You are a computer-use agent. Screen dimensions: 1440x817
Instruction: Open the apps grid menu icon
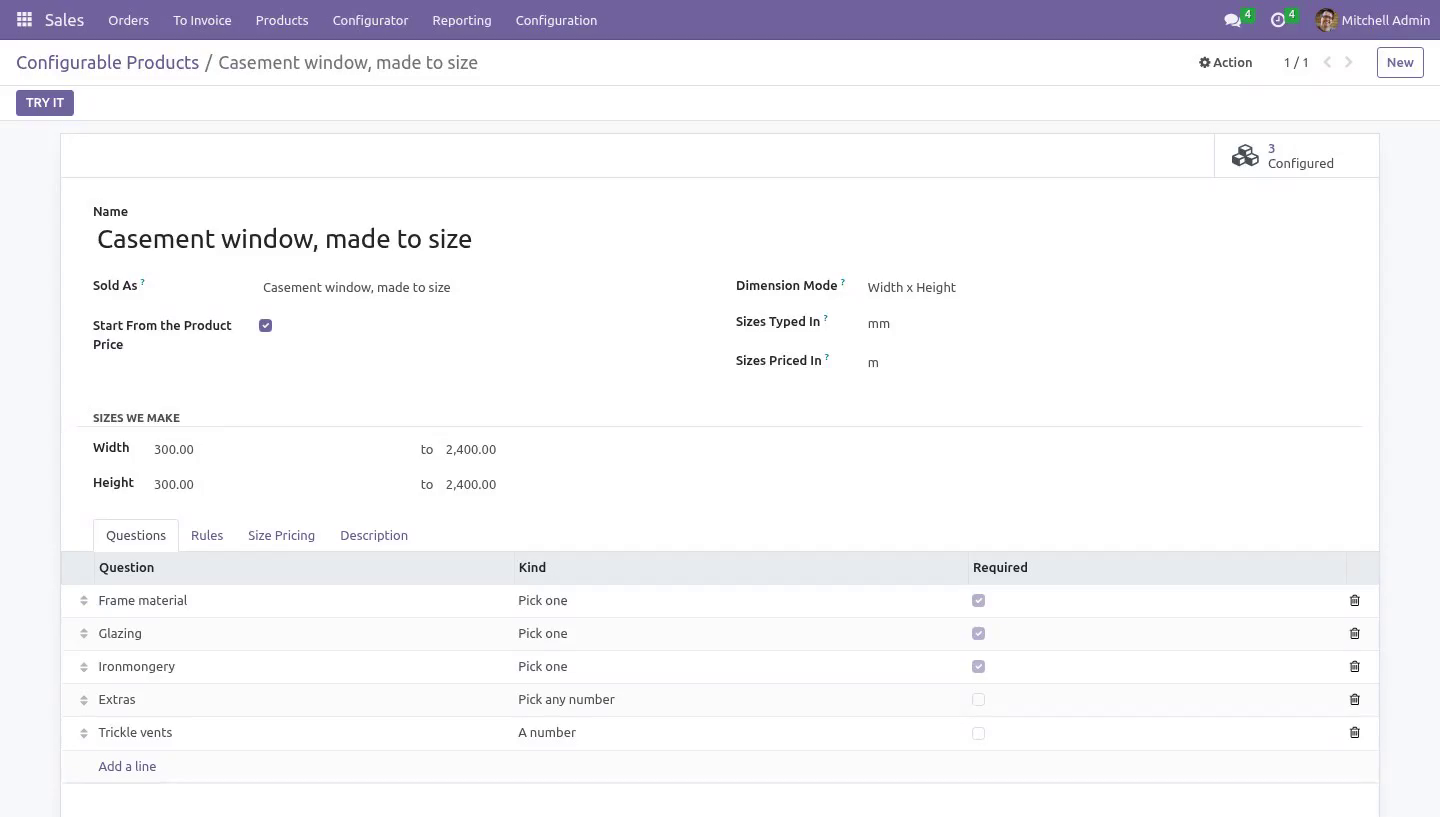24,20
